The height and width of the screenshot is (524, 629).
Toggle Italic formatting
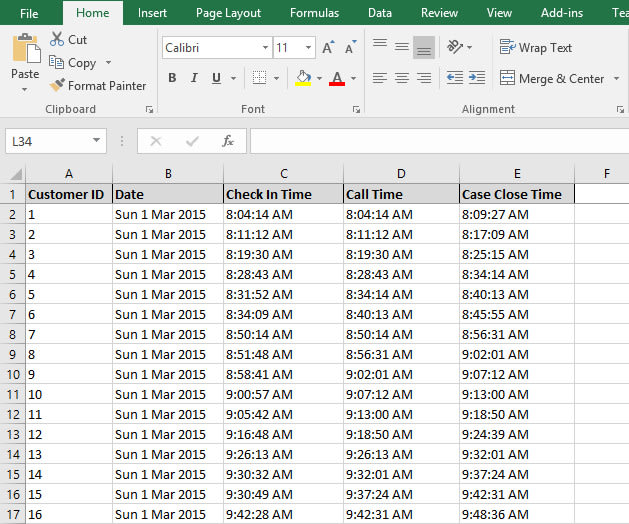tap(194, 78)
